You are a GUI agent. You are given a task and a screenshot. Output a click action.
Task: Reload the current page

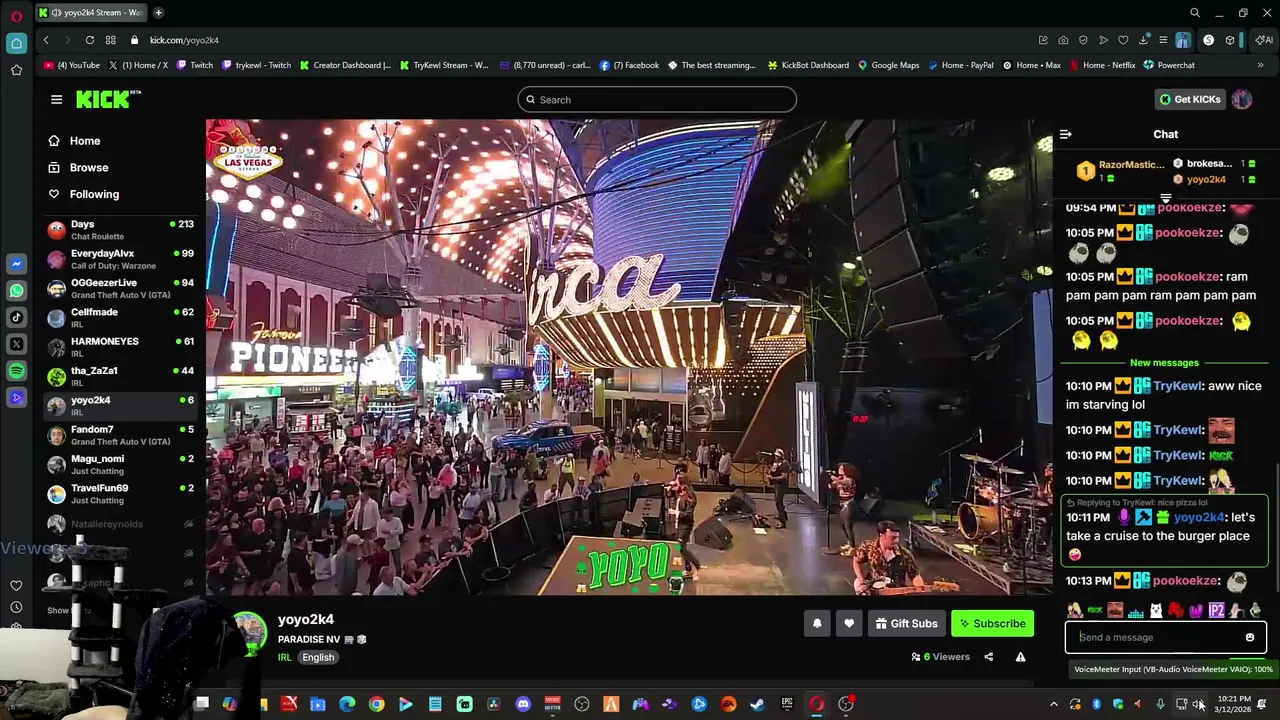point(90,40)
